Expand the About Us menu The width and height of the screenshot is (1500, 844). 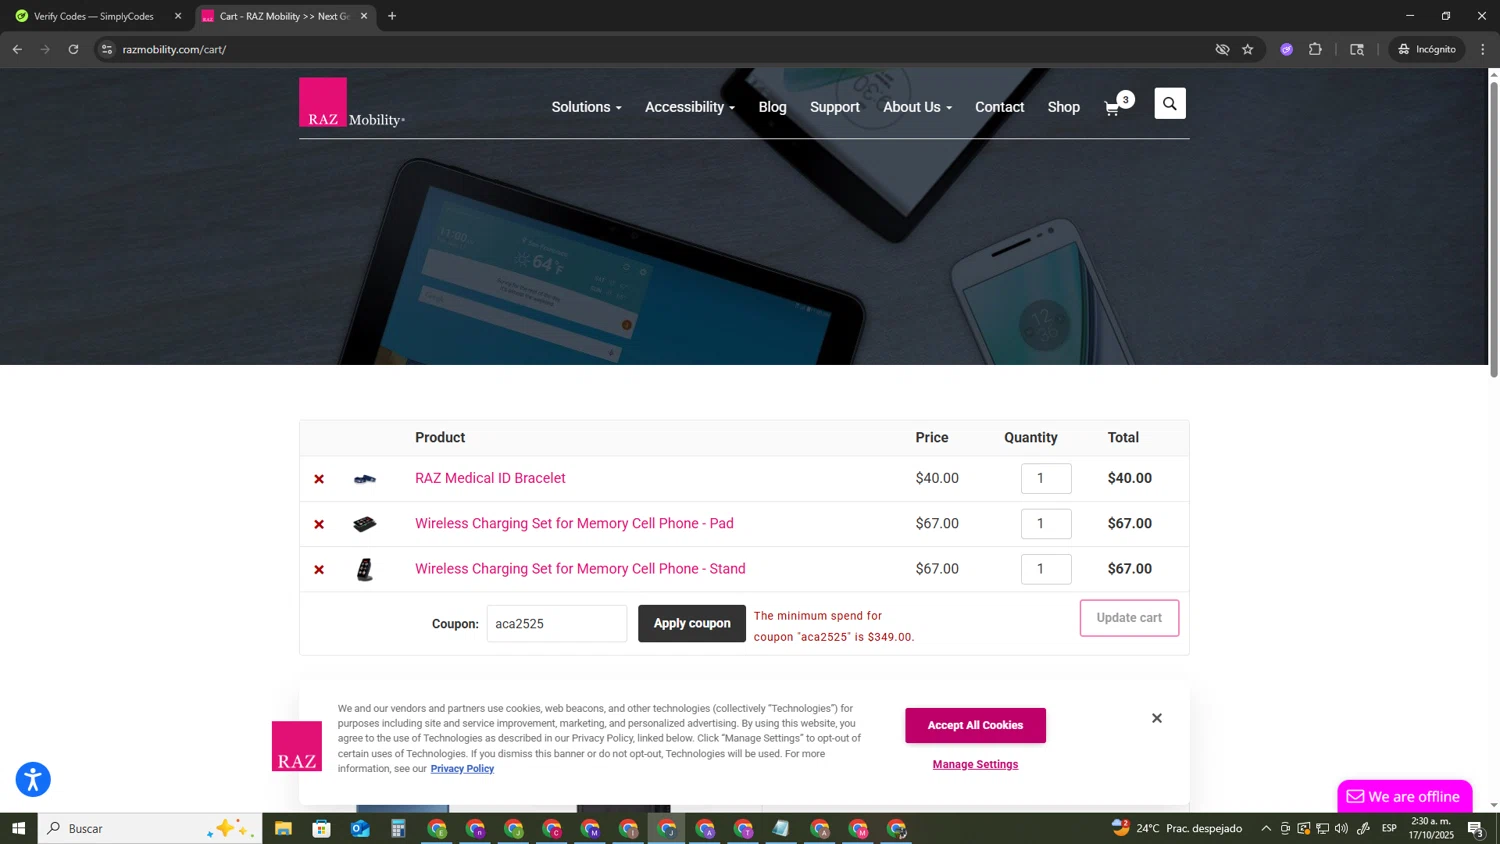pos(917,107)
